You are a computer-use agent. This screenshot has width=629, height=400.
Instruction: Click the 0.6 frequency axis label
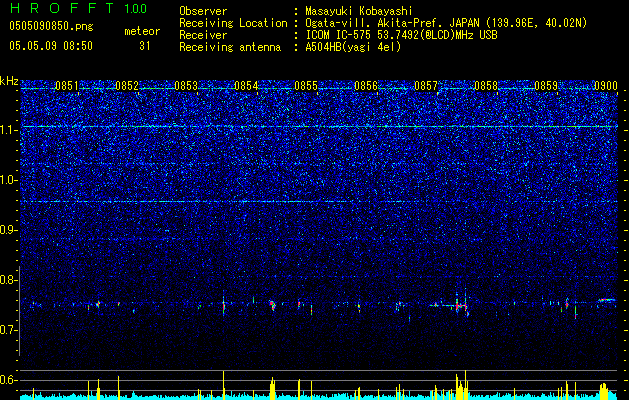click(x=9, y=380)
